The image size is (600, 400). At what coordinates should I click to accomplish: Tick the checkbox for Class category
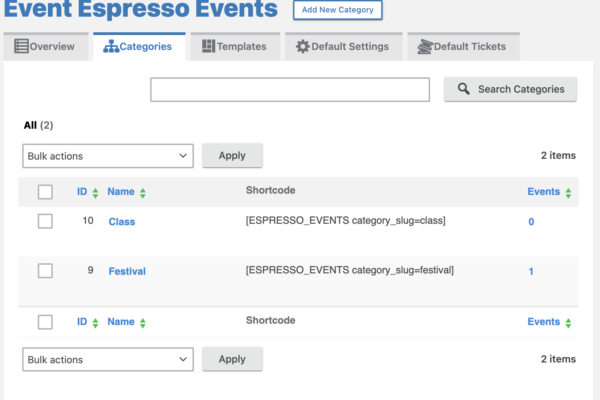[45, 221]
